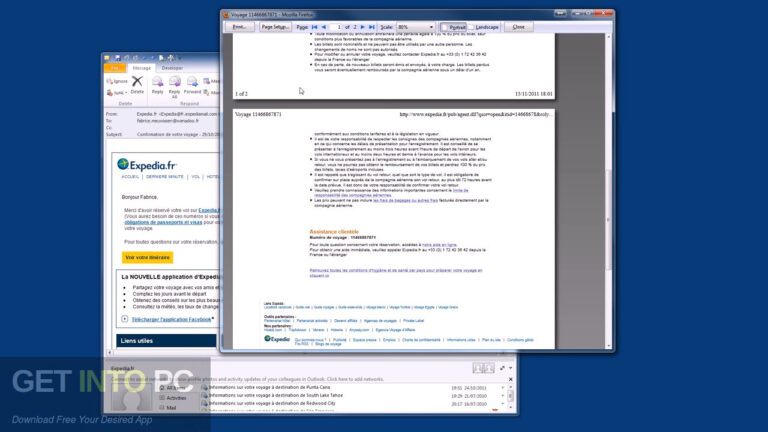Open the ACCUEIL link in email header

click(130, 177)
